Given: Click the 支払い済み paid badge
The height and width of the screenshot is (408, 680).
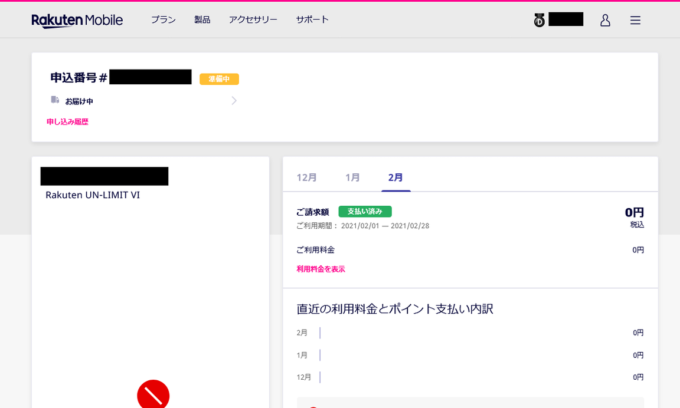Looking at the screenshot, I should pyautogui.click(x=365, y=212).
